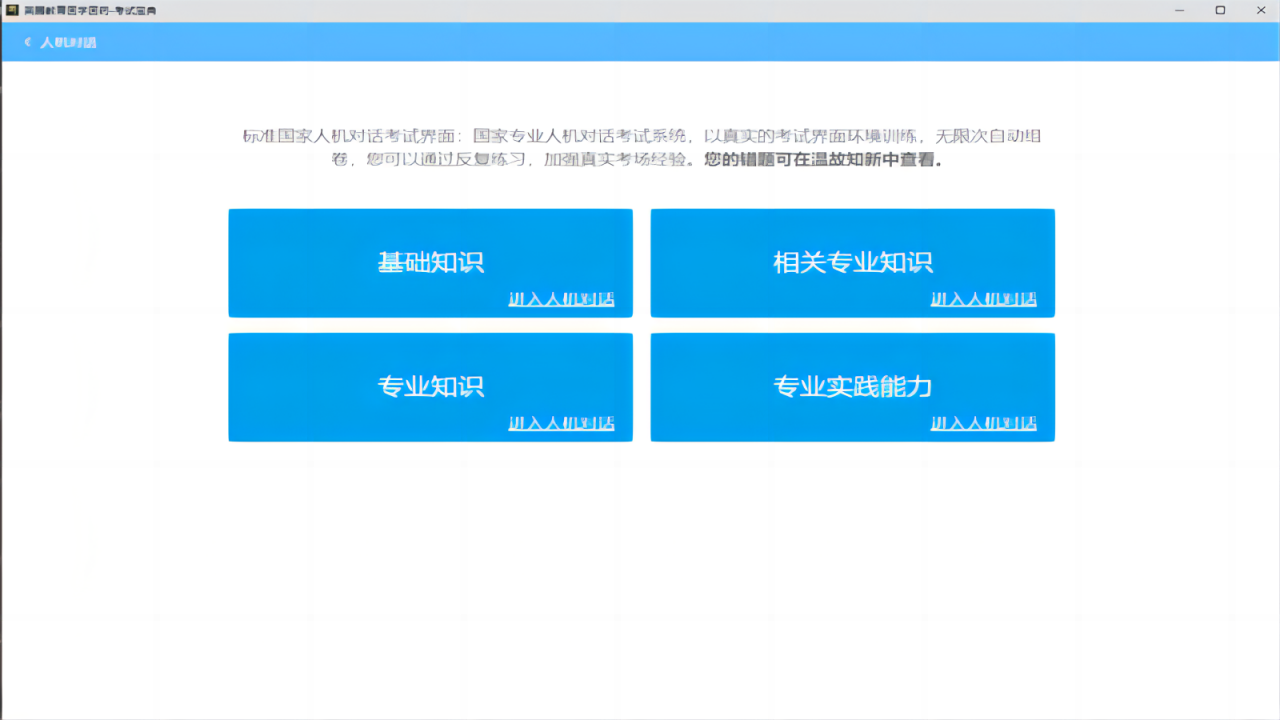This screenshot has height=720, width=1280.
Task: Click 进入人机对话 under 专业实践能力
Action: [984, 423]
